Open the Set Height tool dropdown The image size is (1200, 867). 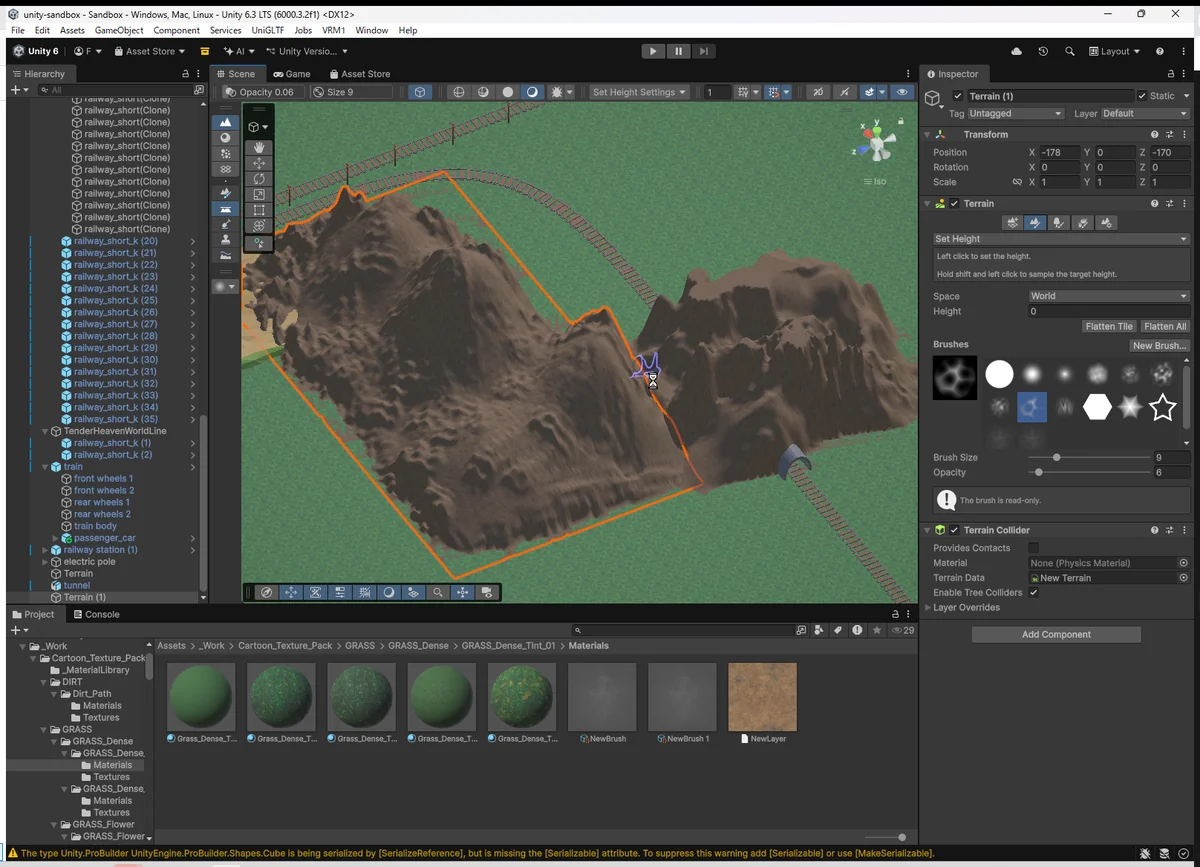(1060, 239)
